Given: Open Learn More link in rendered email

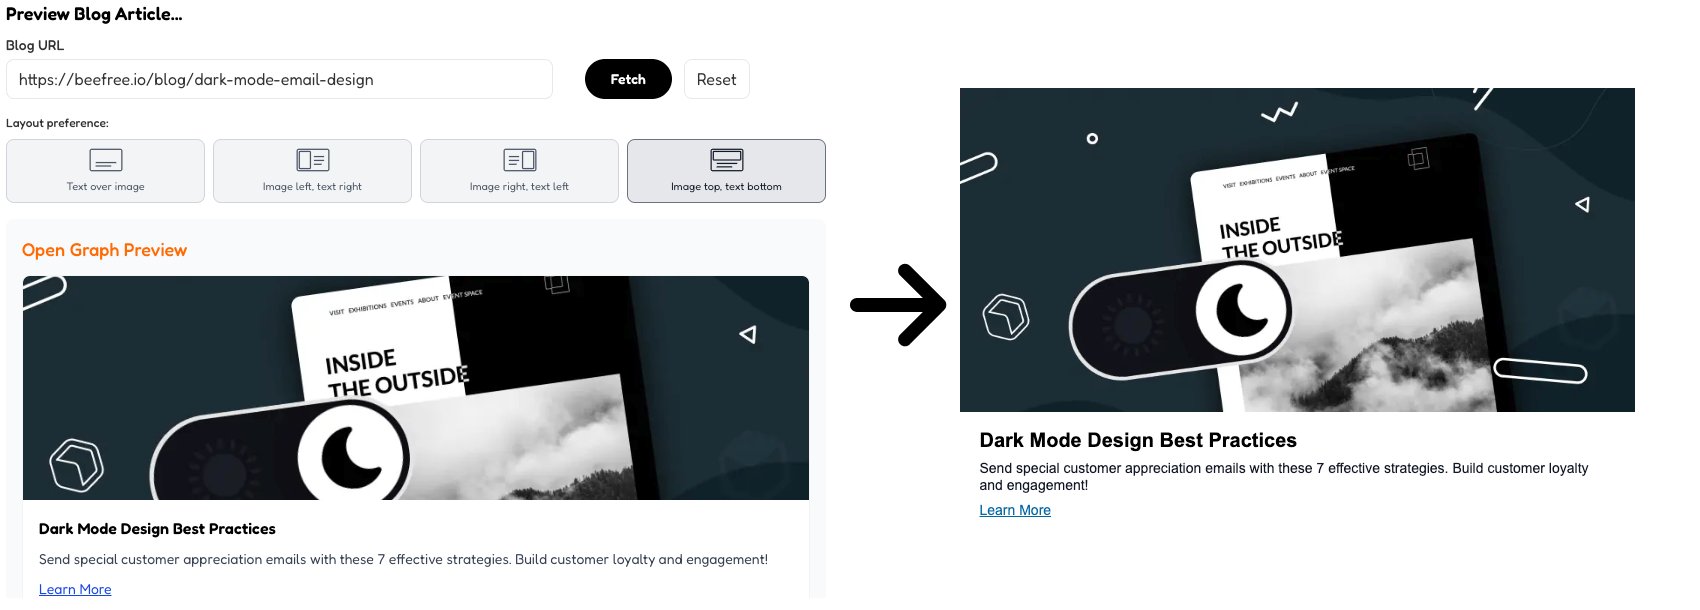Looking at the screenshot, I should click(x=1015, y=510).
